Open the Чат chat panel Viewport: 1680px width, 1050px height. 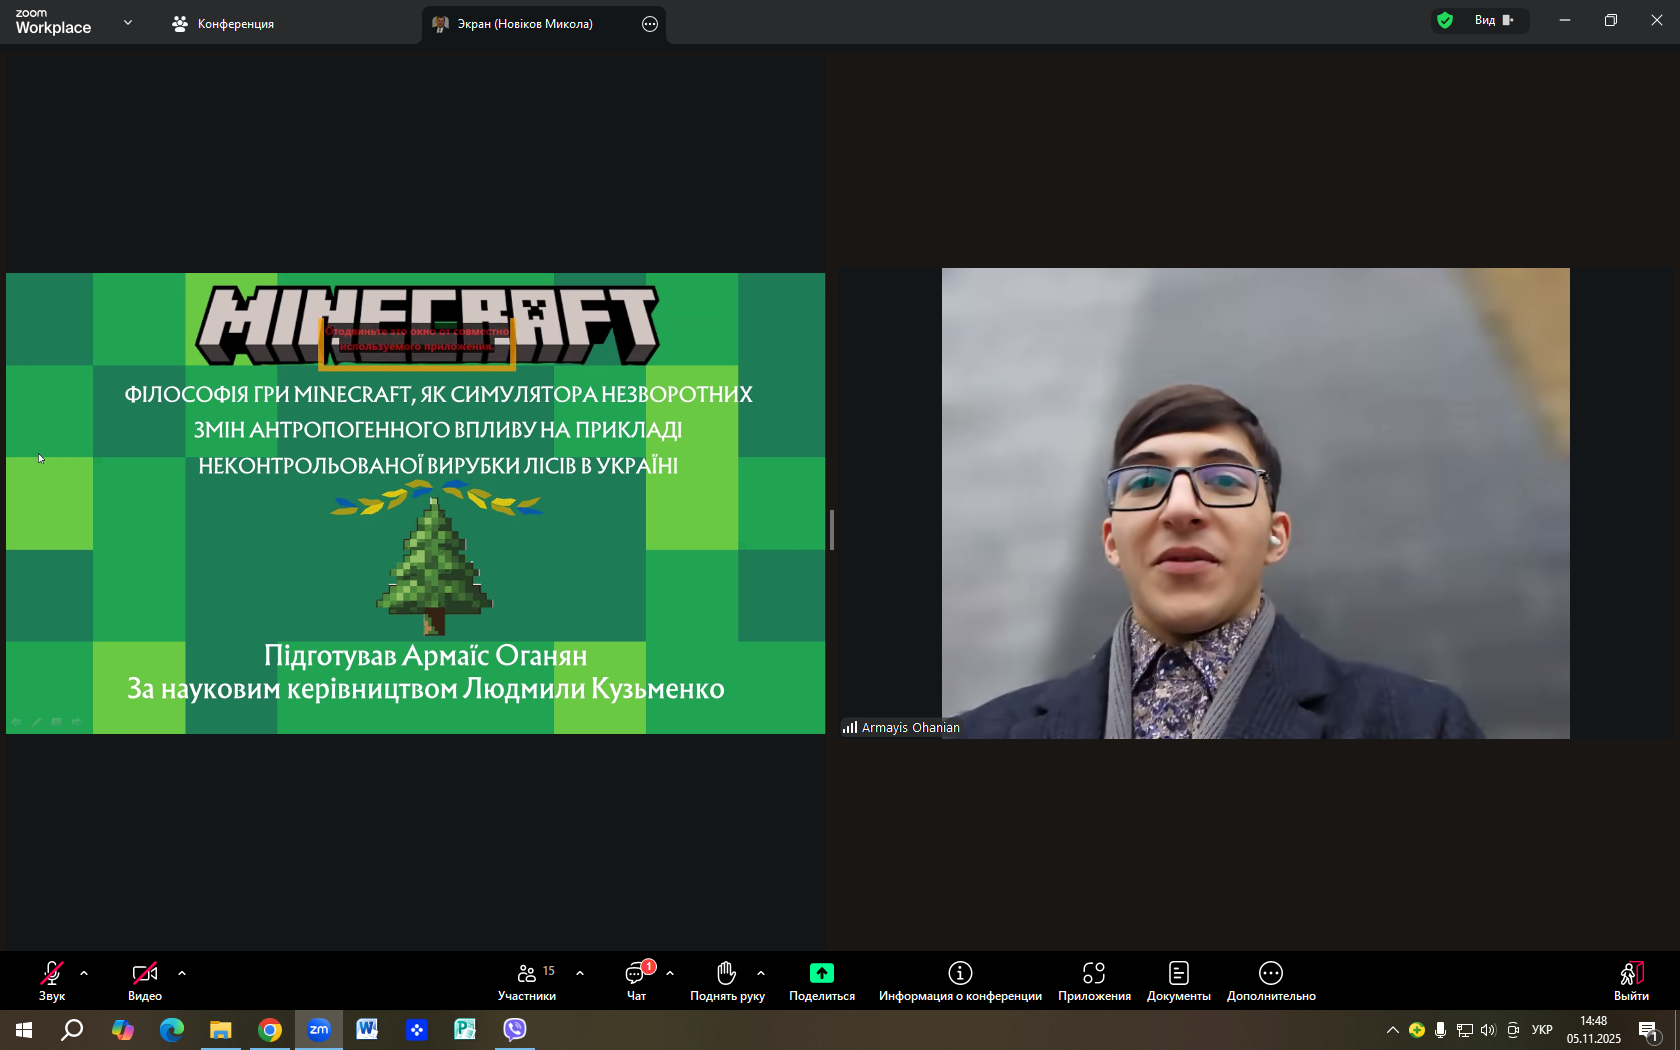pyautogui.click(x=637, y=980)
